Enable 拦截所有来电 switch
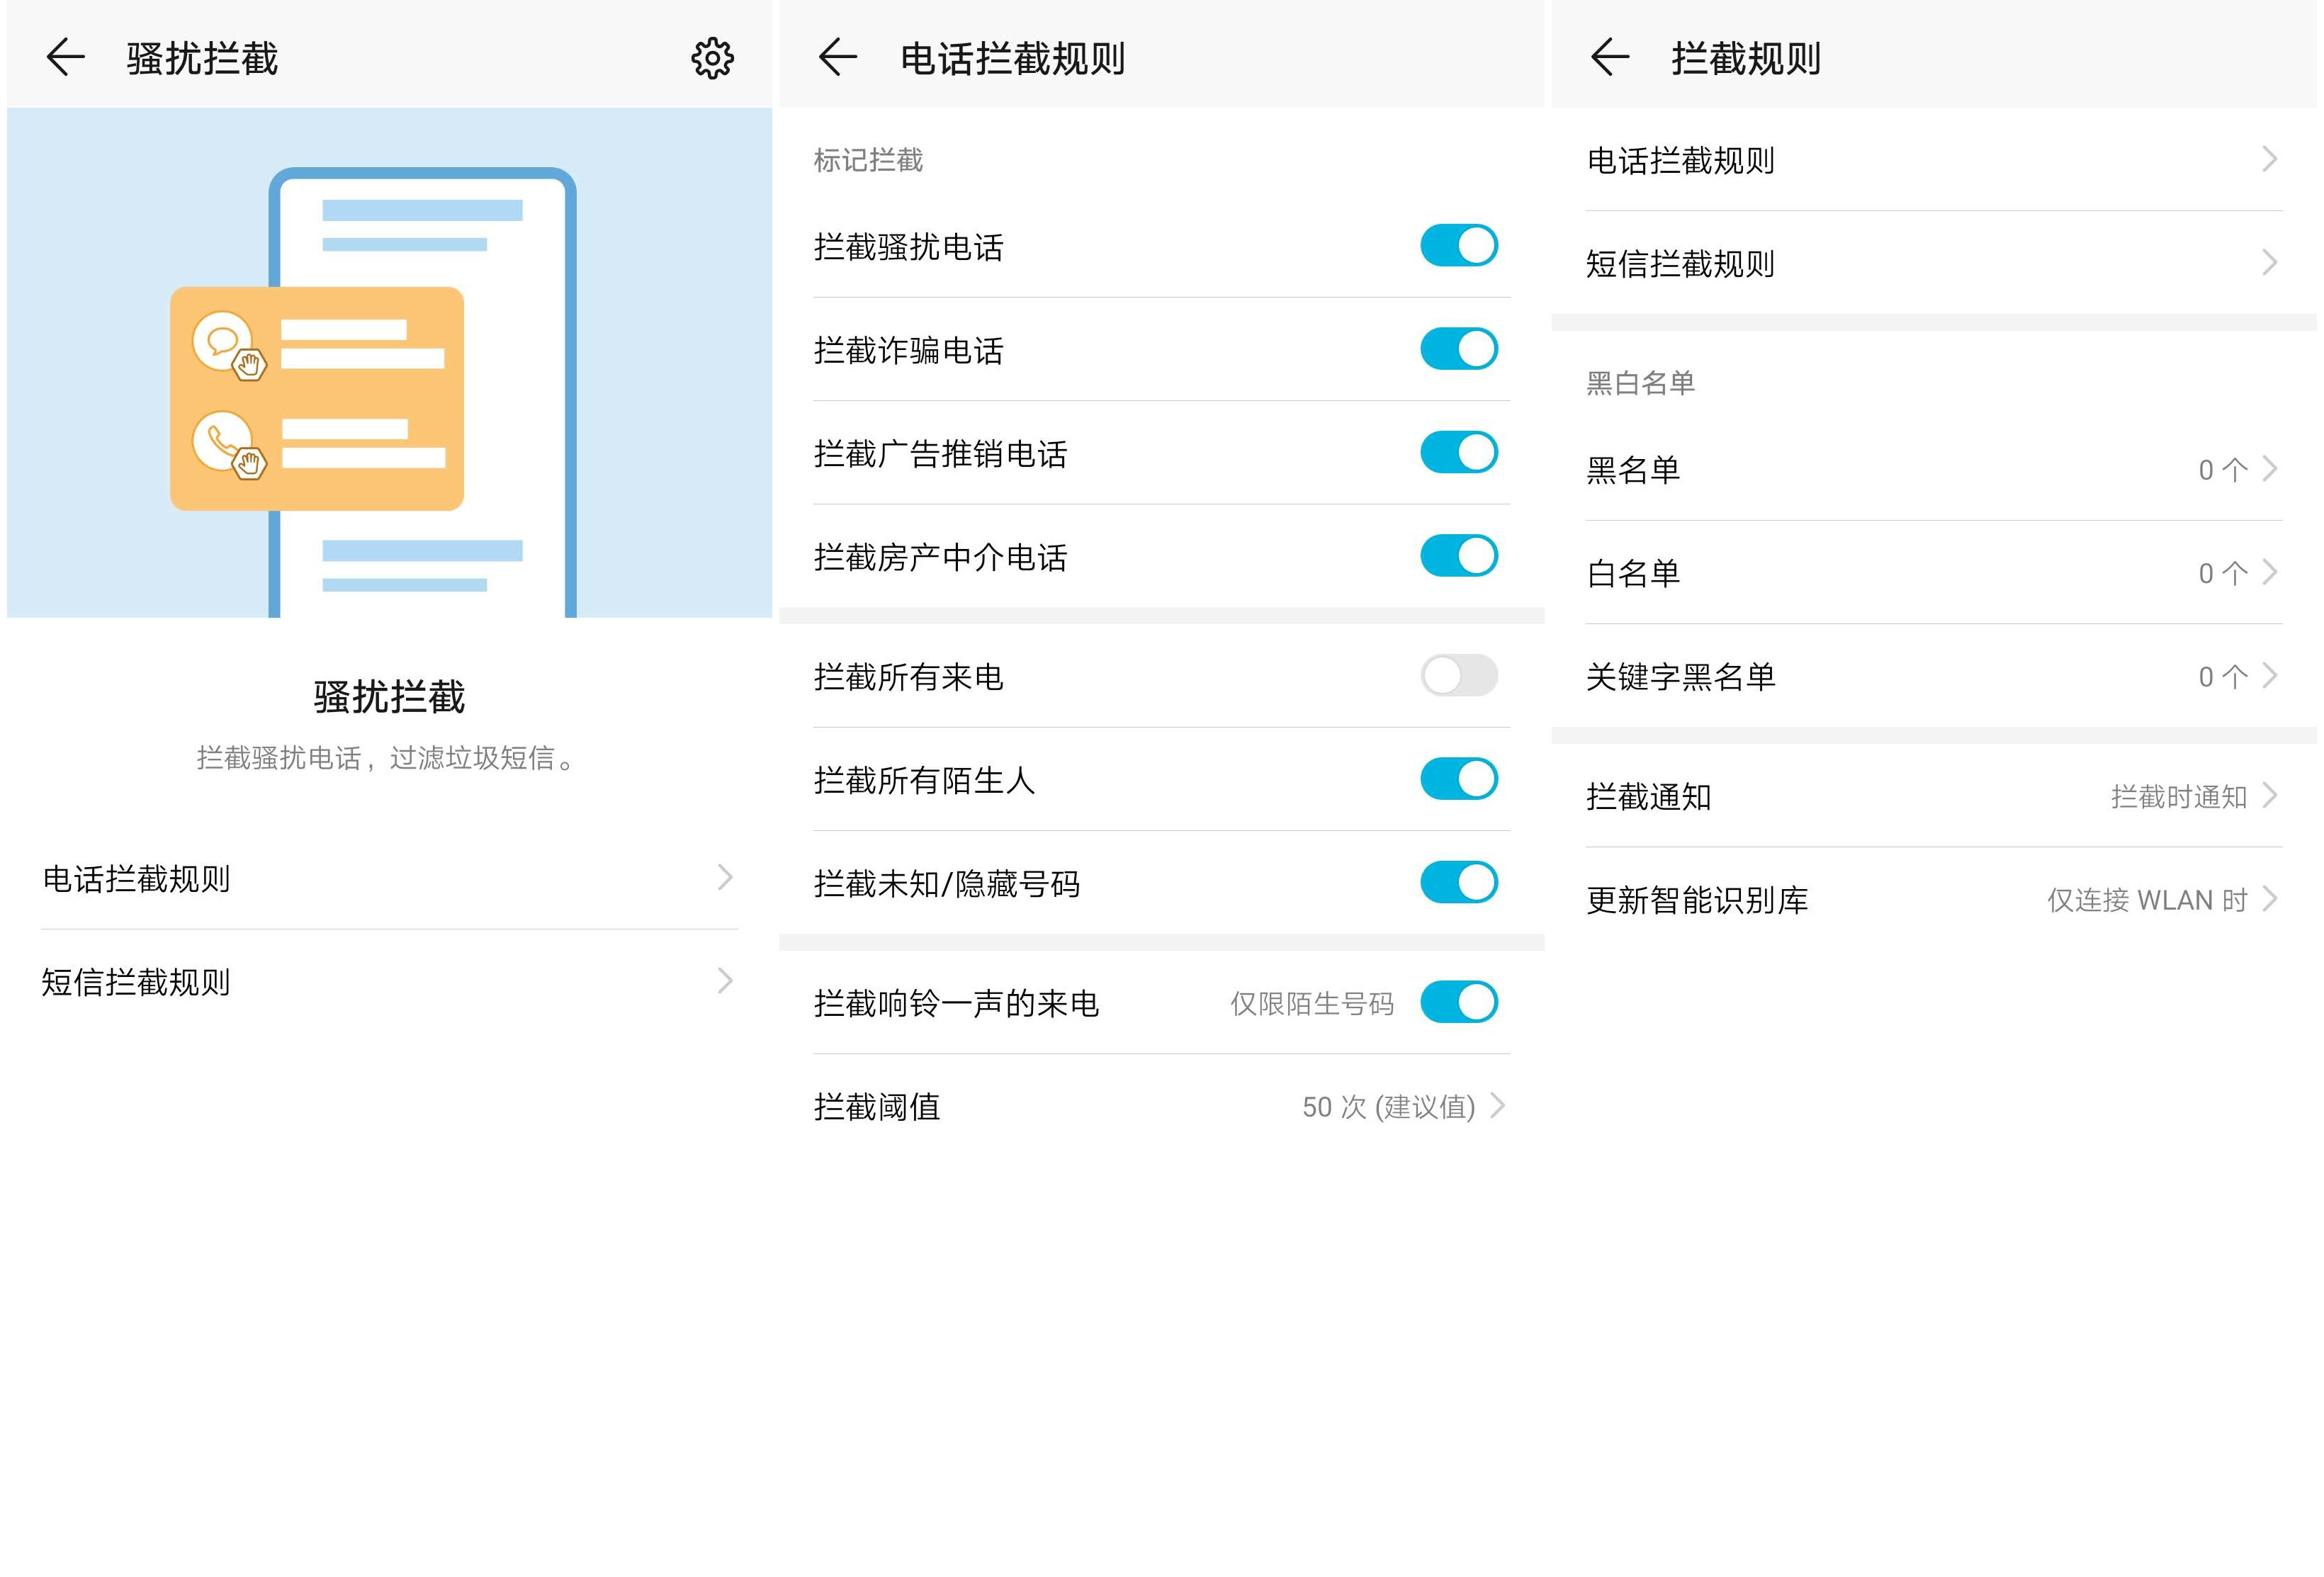The image size is (2324, 1577). (1458, 676)
